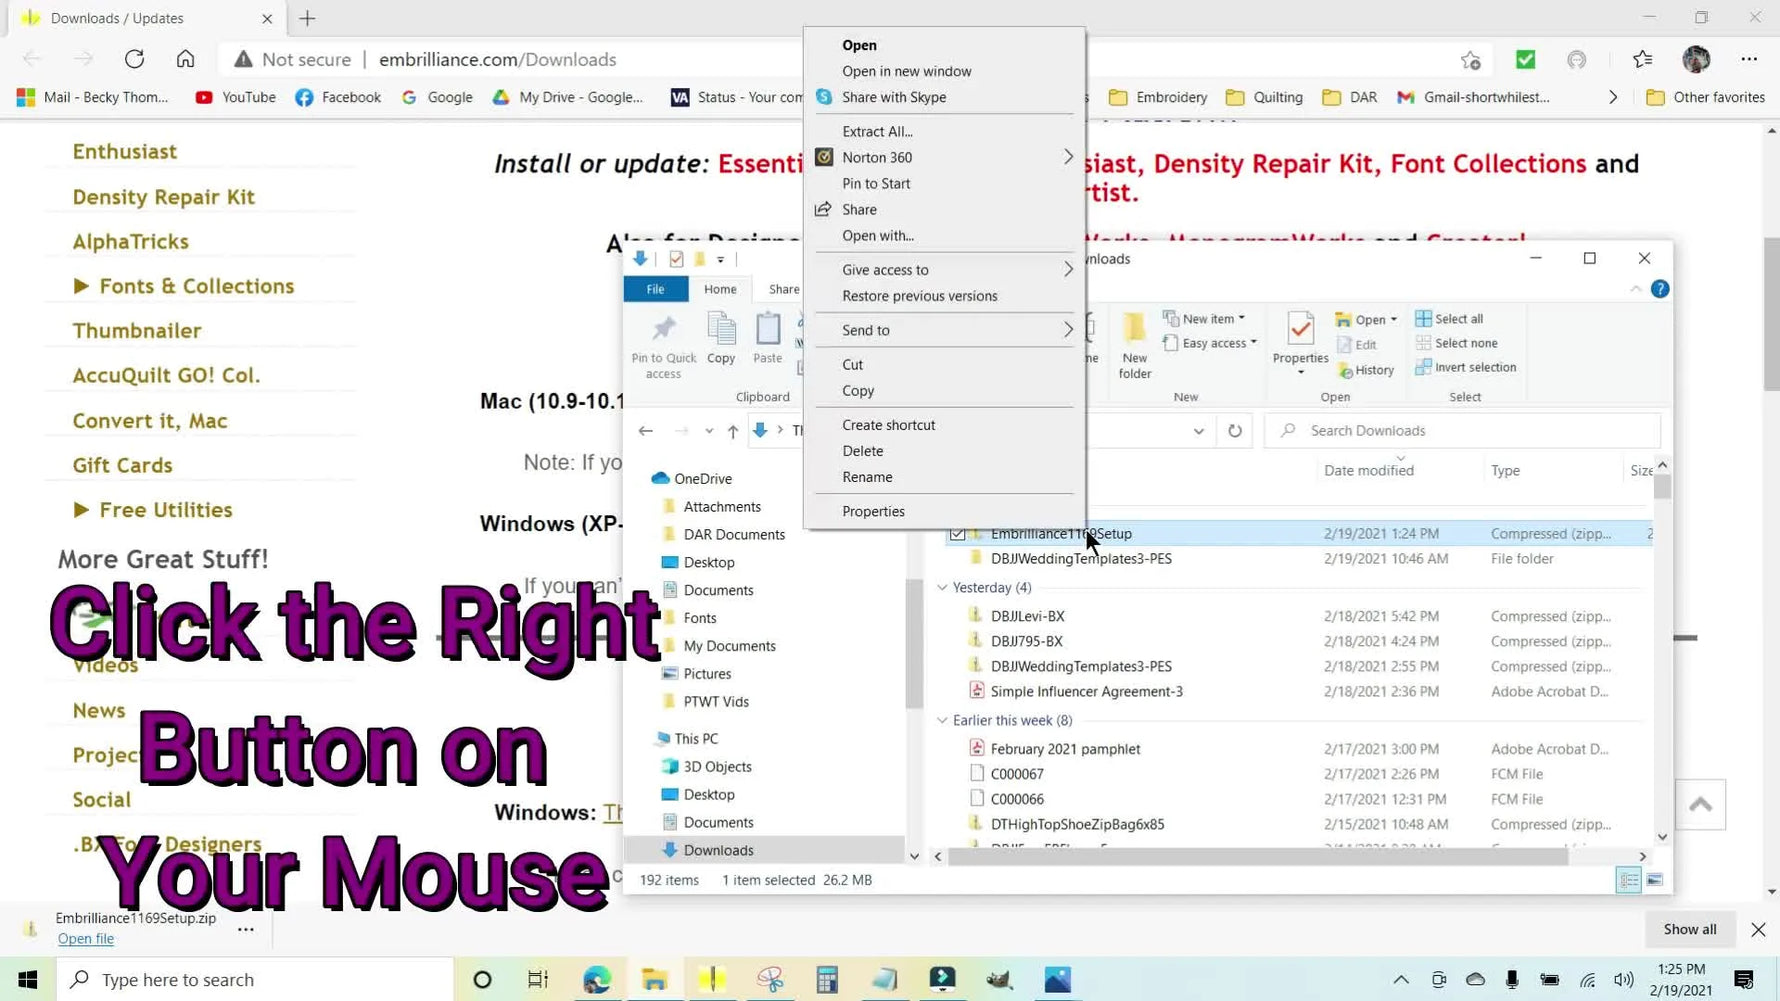
Task: Open Windows Start menu
Action: click(27, 979)
